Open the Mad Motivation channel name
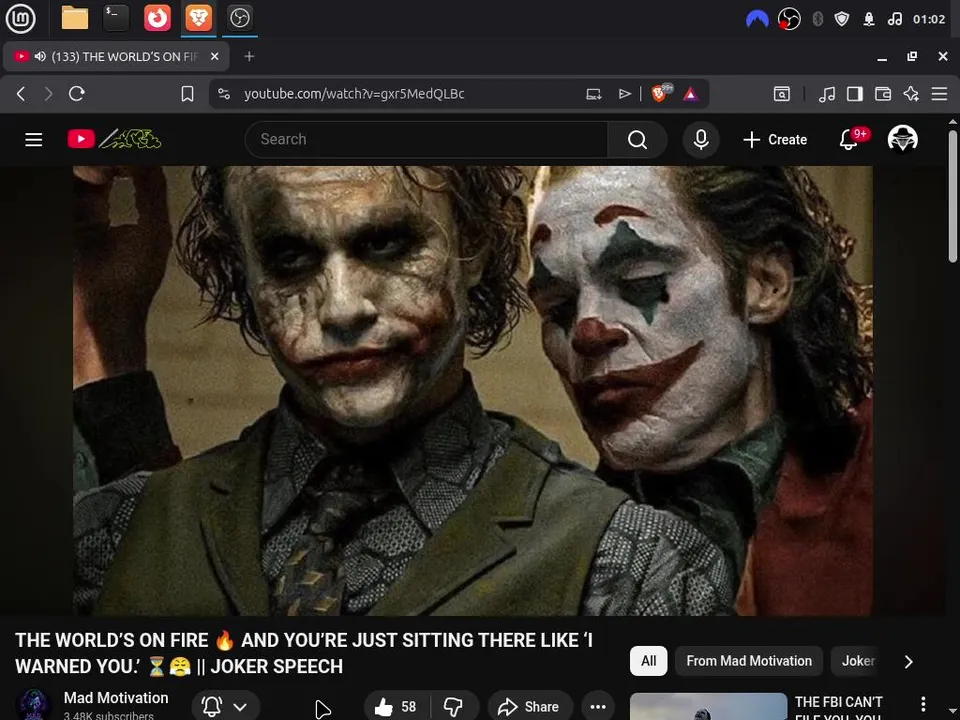The height and width of the screenshot is (720, 960). tap(116, 698)
